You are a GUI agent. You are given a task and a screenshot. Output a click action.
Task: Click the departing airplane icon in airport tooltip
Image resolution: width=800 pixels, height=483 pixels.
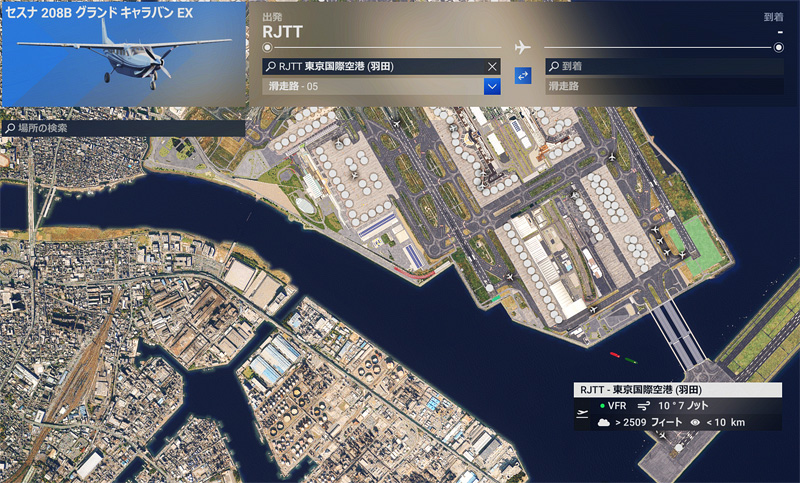582,414
